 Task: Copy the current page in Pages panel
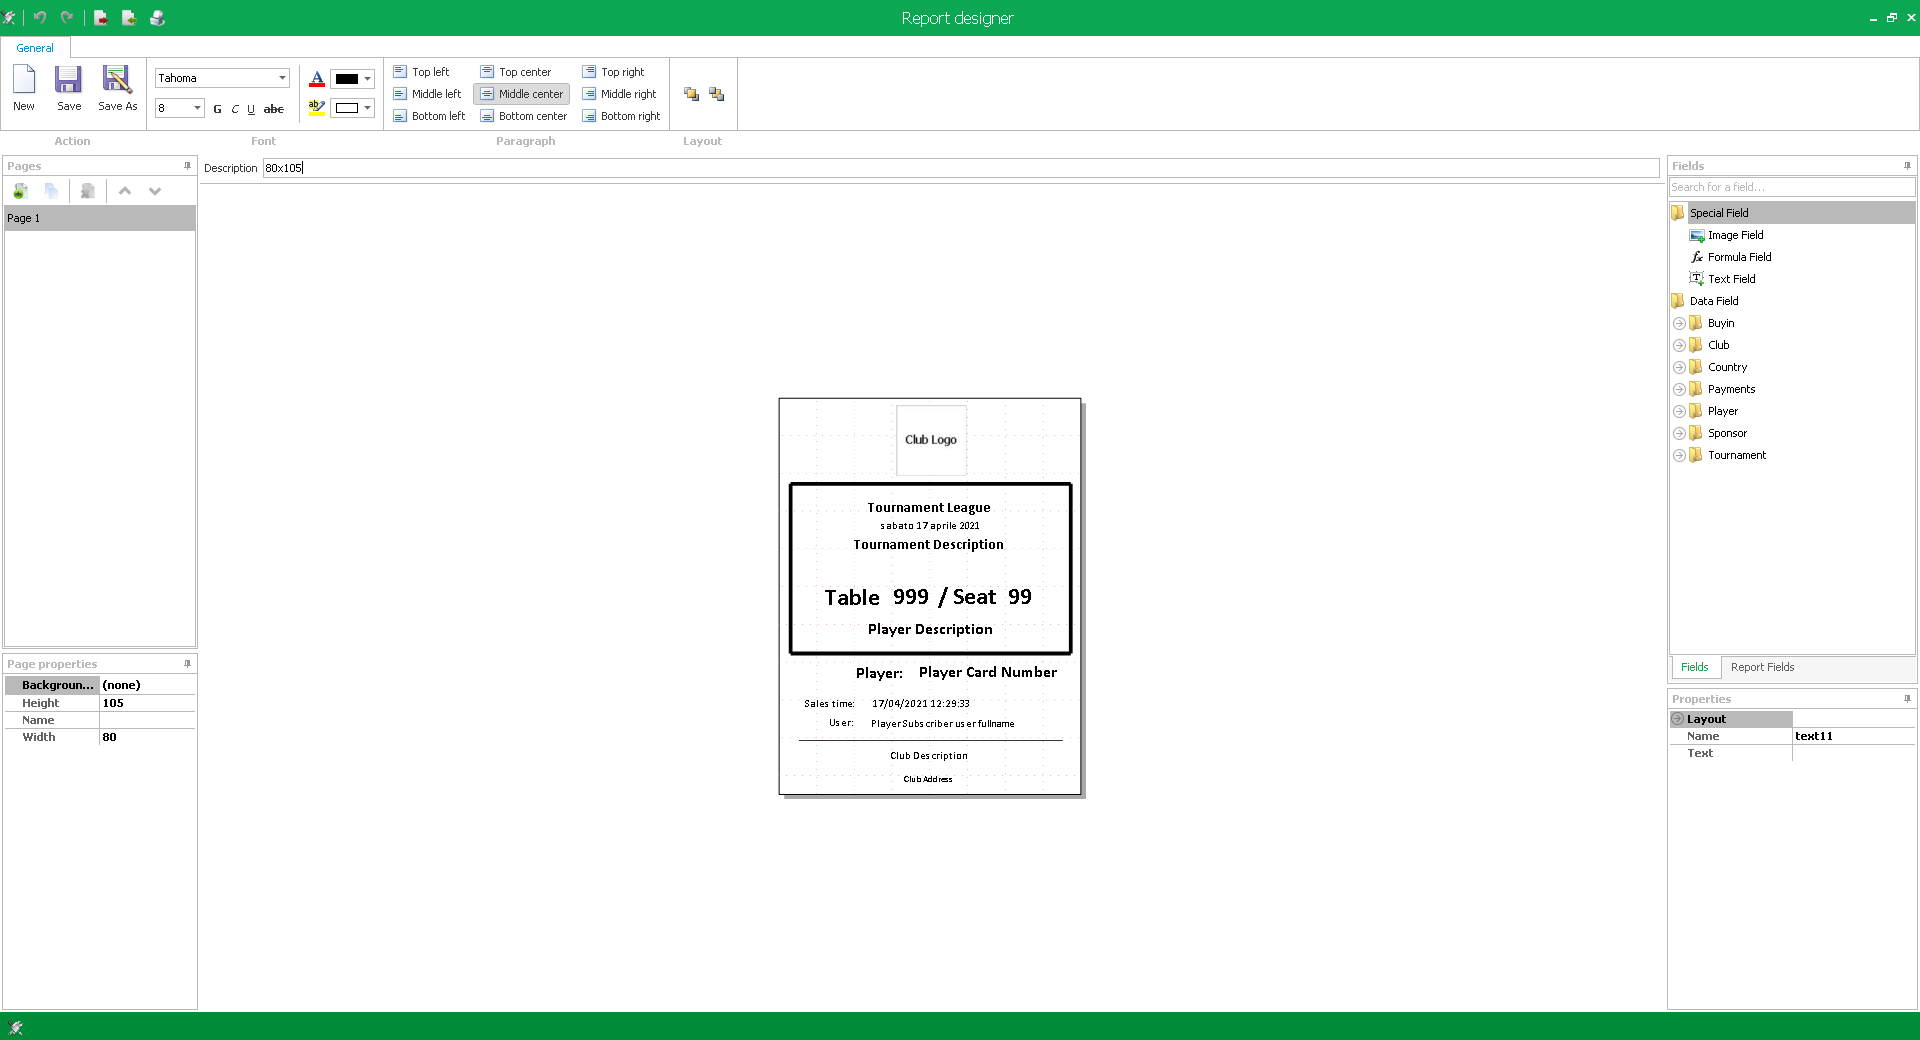click(52, 191)
